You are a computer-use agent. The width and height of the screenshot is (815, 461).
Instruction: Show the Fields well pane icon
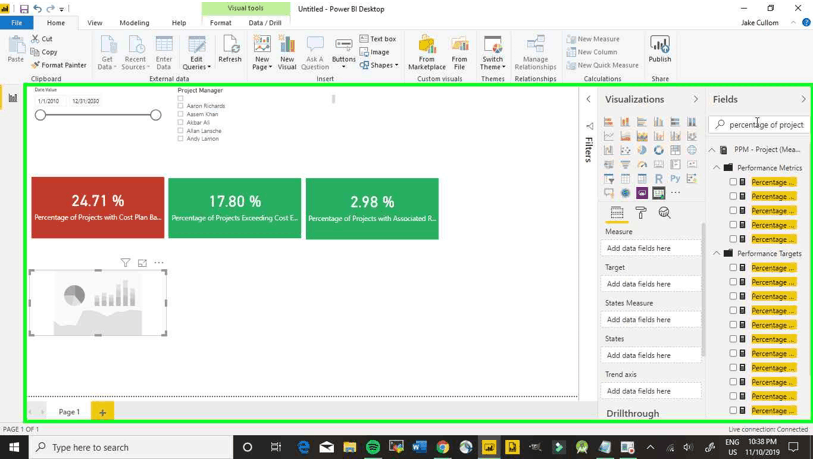coord(617,213)
